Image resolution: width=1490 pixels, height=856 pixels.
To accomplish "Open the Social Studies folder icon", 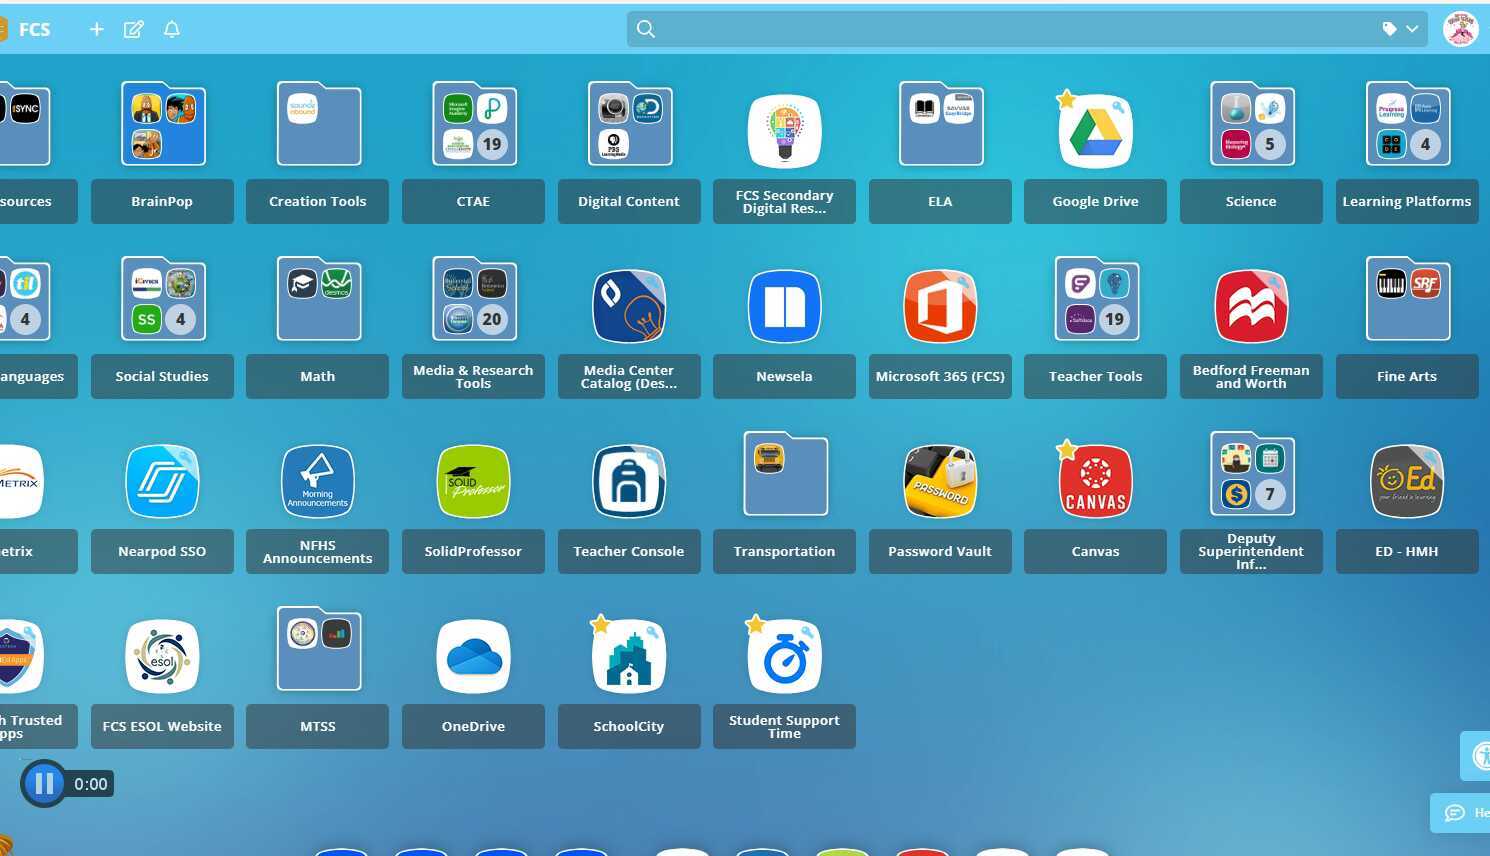I will coord(163,299).
